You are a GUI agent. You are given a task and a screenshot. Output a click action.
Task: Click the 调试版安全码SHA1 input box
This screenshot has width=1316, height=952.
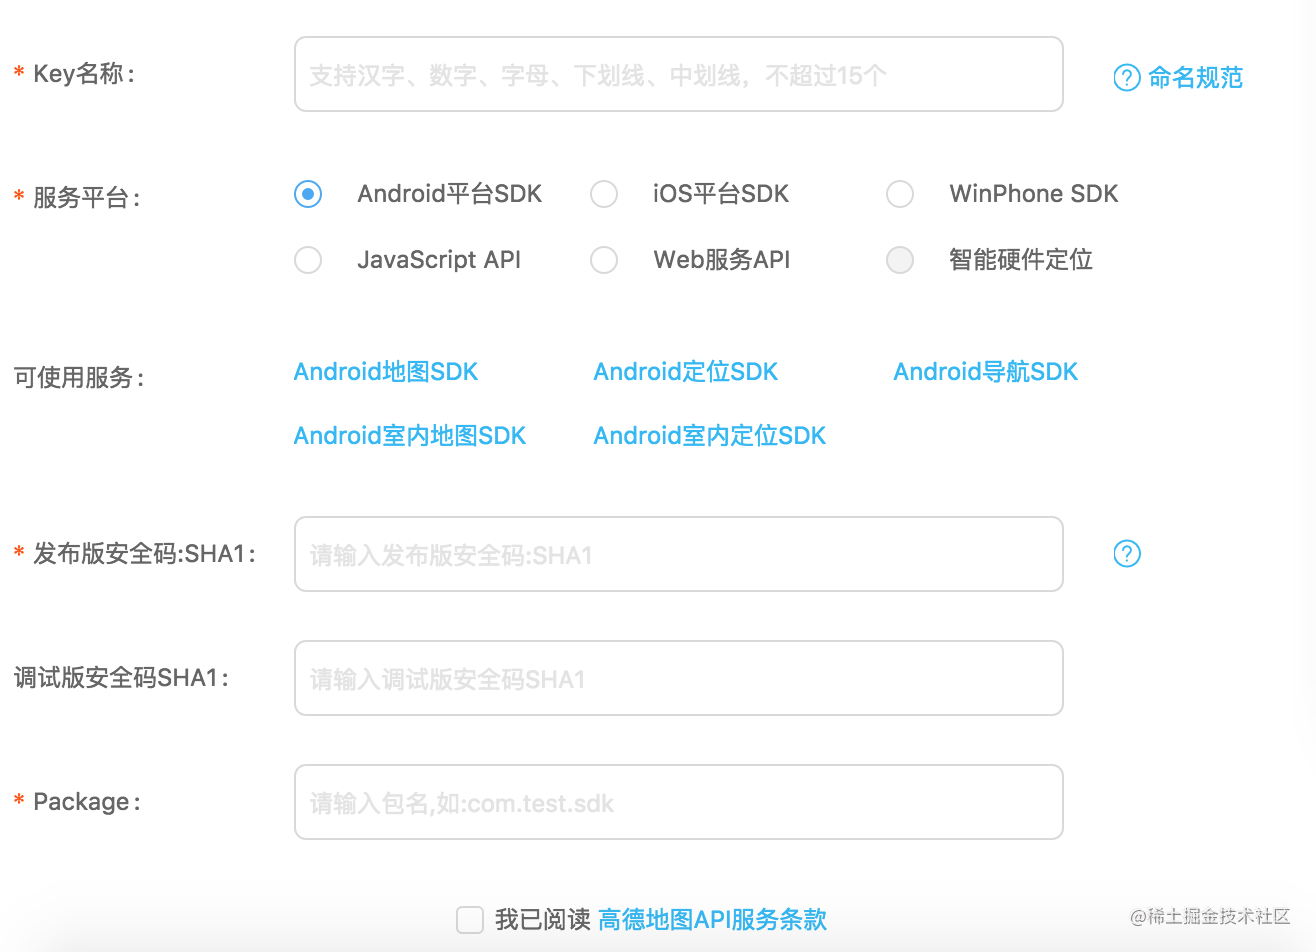tap(678, 678)
